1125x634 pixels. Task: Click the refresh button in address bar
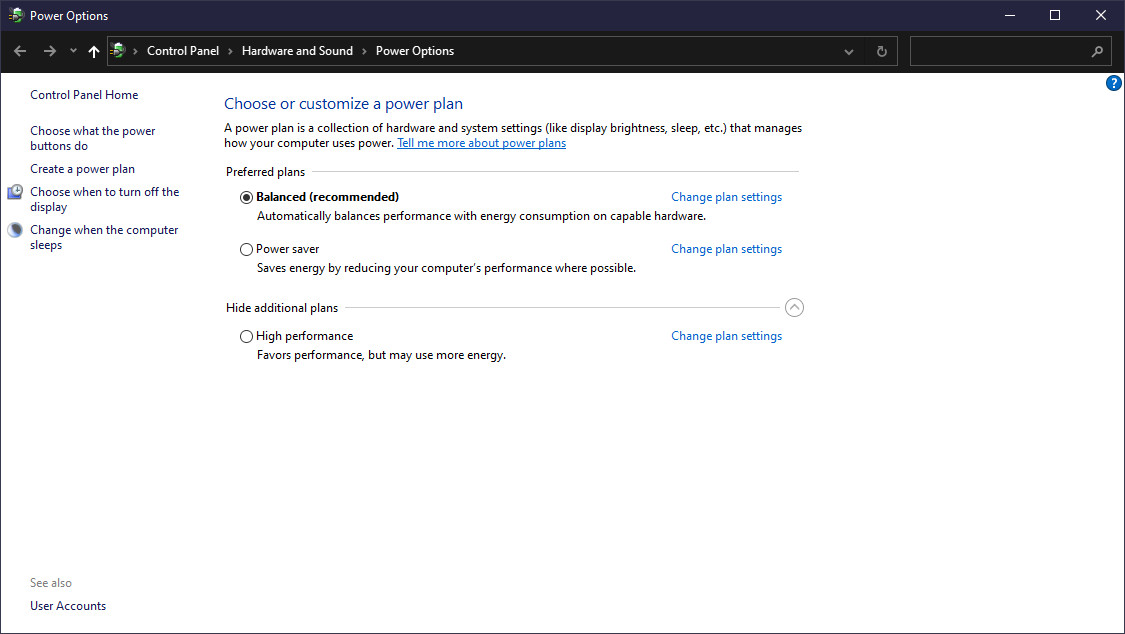[881, 51]
